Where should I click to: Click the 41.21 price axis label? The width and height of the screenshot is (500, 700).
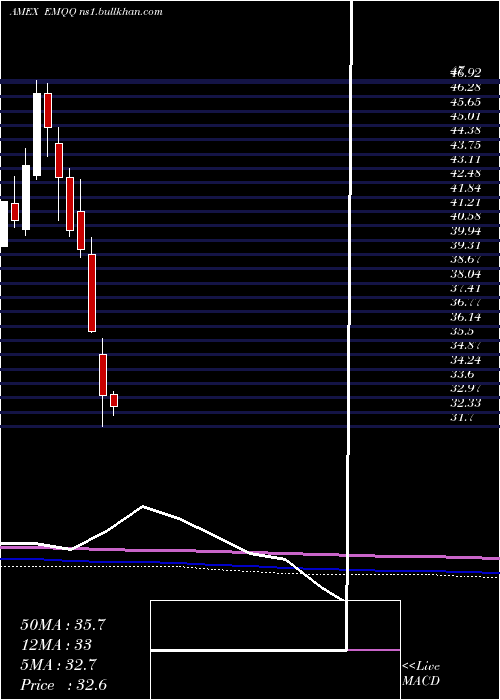pos(466,202)
